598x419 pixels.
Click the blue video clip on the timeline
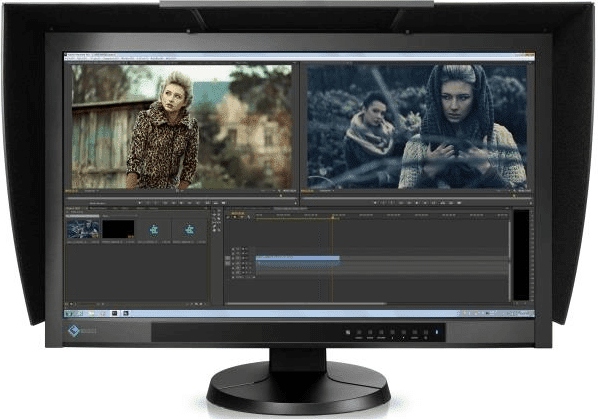[x=297, y=258]
